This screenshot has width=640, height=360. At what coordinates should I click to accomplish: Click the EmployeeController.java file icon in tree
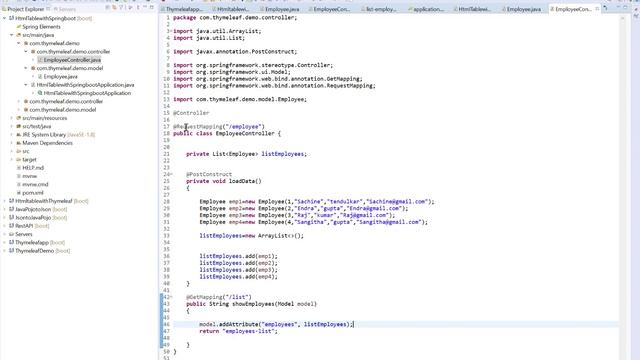40,60
